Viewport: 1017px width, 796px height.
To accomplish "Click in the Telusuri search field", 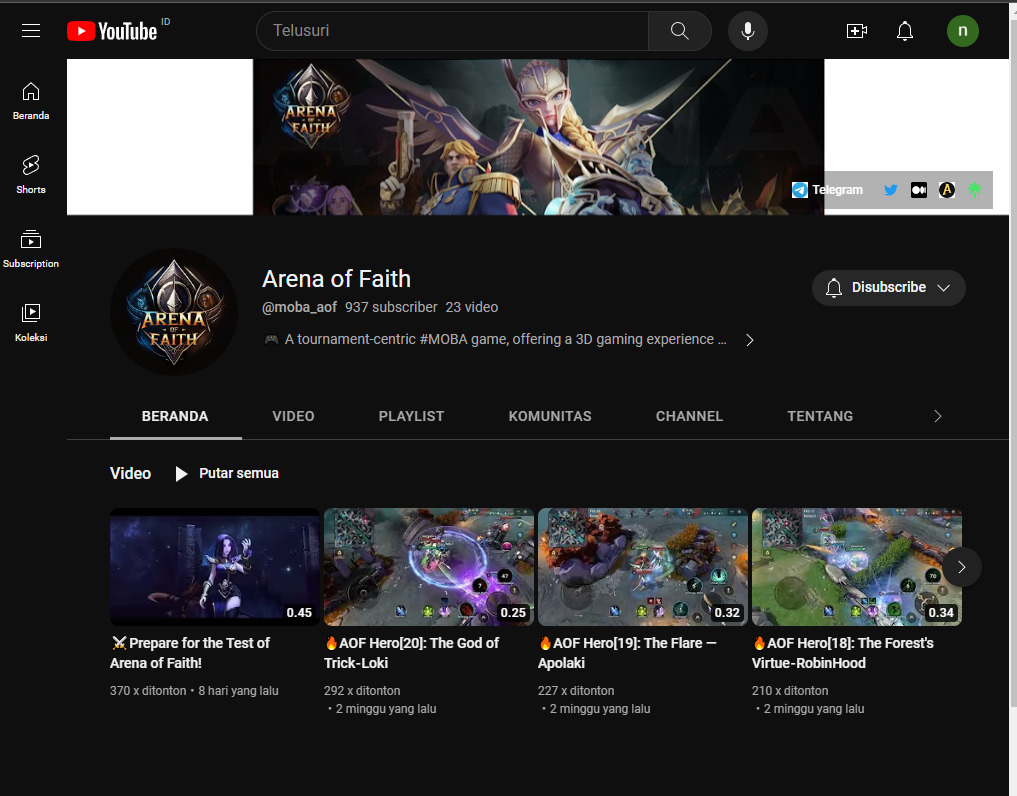I will click(452, 30).
